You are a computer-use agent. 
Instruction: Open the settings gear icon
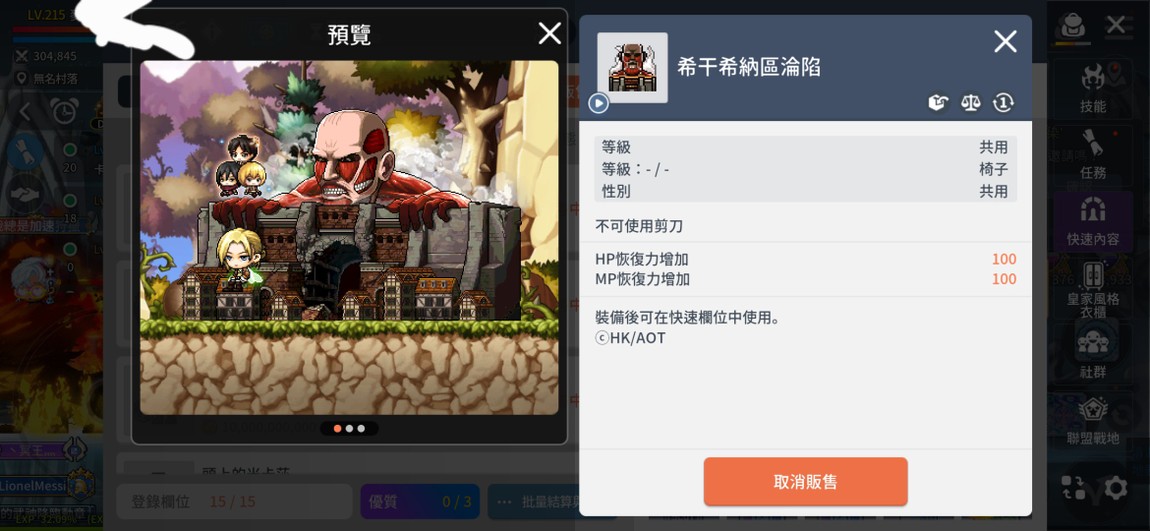click(x=1116, y=488)
